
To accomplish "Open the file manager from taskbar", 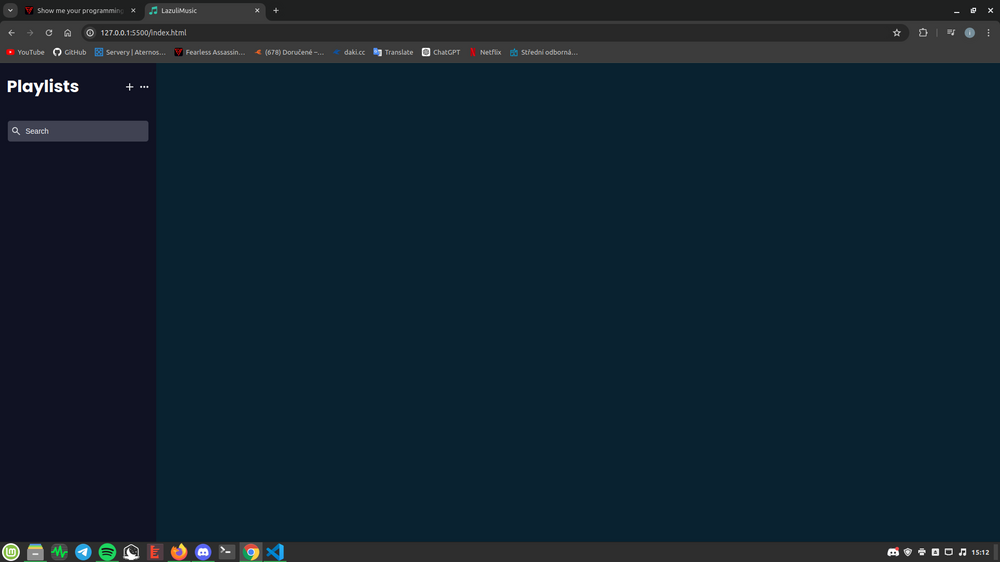I will (35, 552).
